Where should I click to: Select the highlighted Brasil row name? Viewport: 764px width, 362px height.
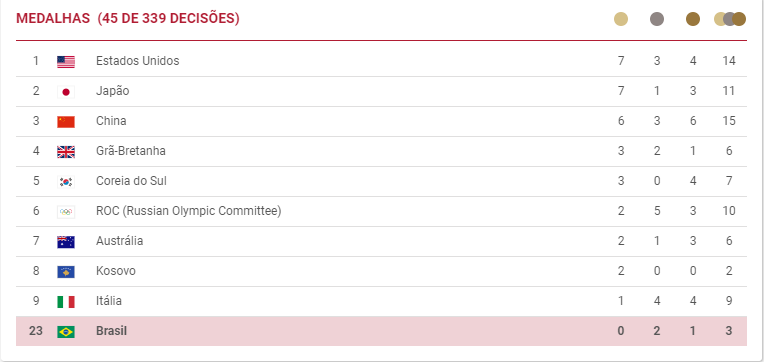tap(111, 331)
